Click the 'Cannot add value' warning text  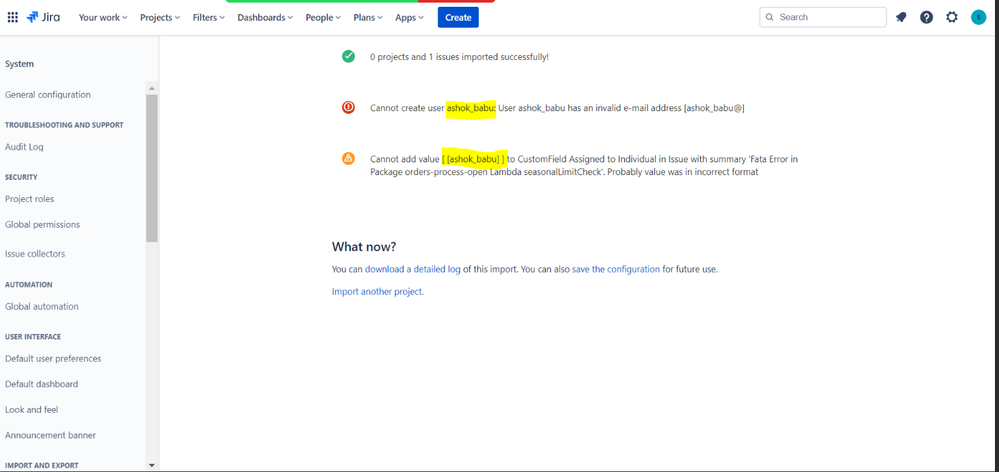(584, 165)
